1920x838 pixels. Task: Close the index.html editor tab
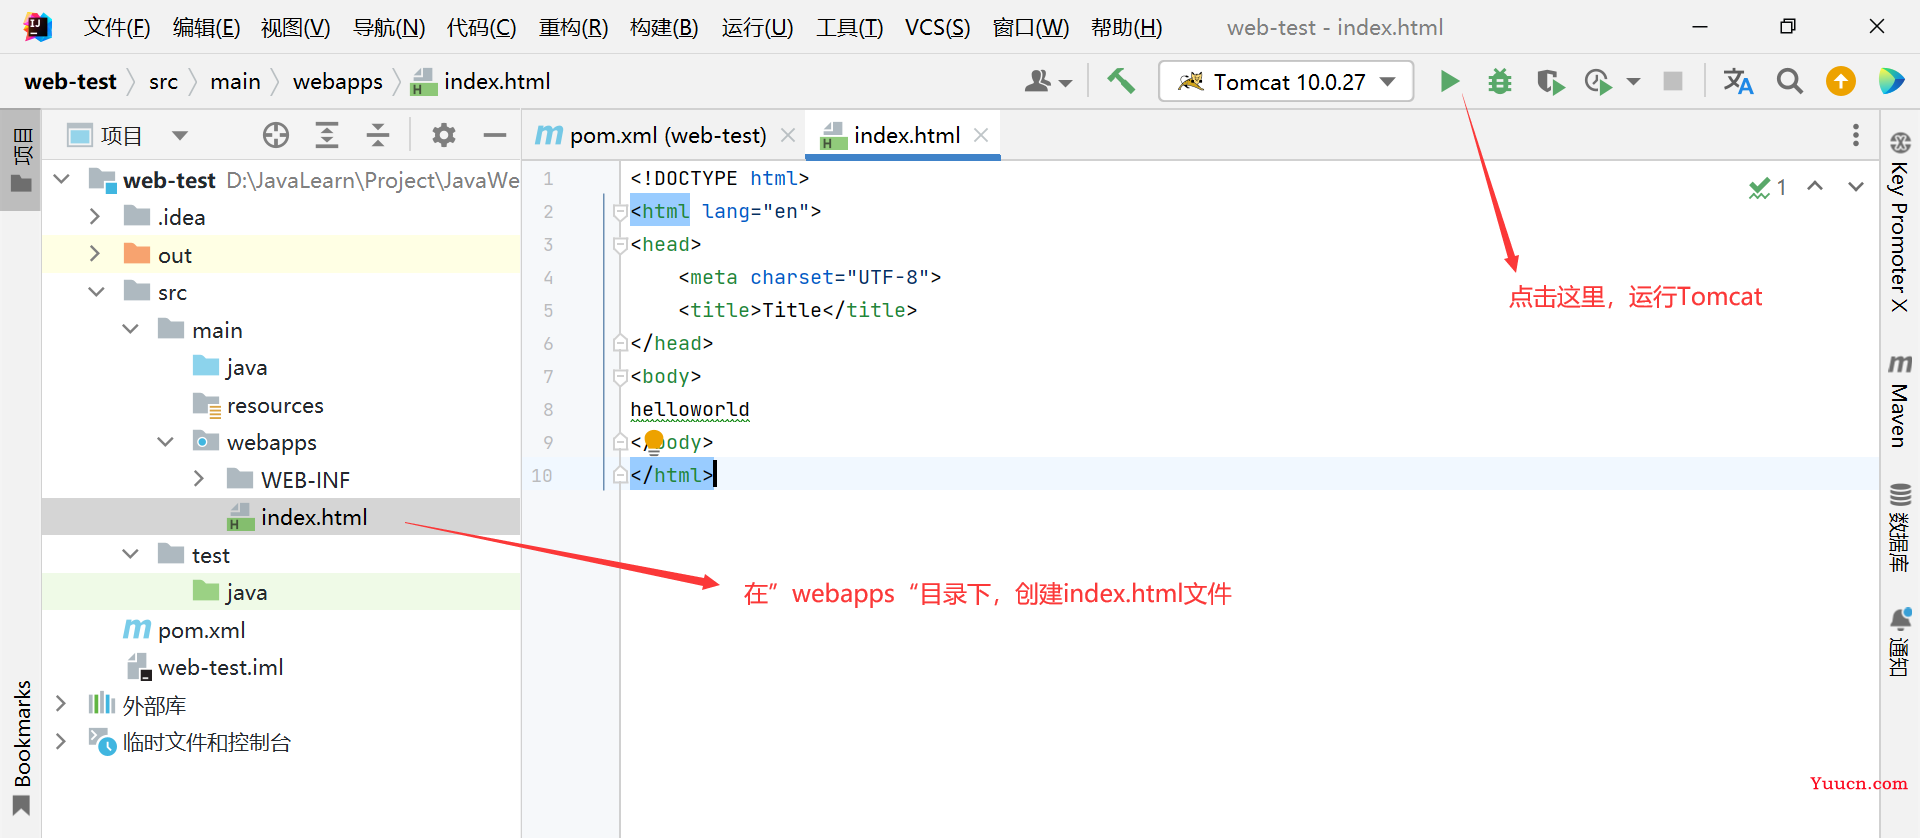(981, 135)
